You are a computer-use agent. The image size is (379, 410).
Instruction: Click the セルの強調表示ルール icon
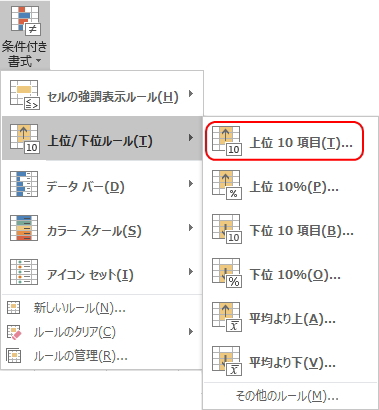pos(24,95)
